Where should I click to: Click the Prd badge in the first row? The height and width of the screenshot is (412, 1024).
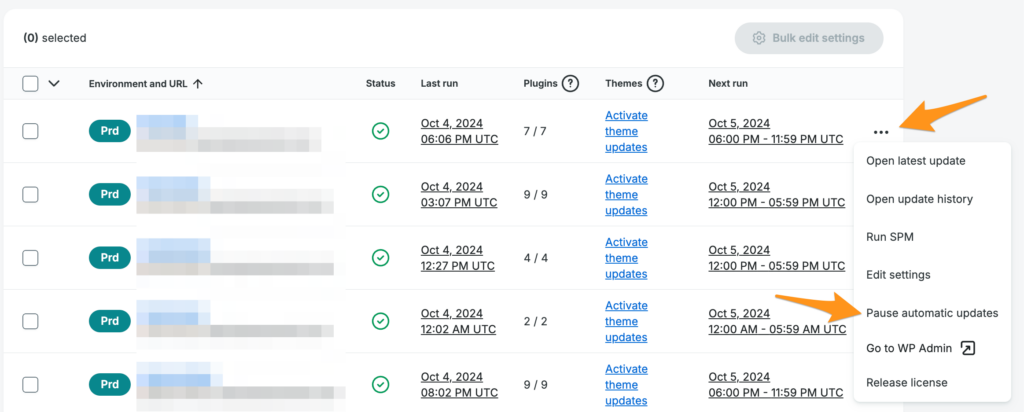click(x=109, y=131)
